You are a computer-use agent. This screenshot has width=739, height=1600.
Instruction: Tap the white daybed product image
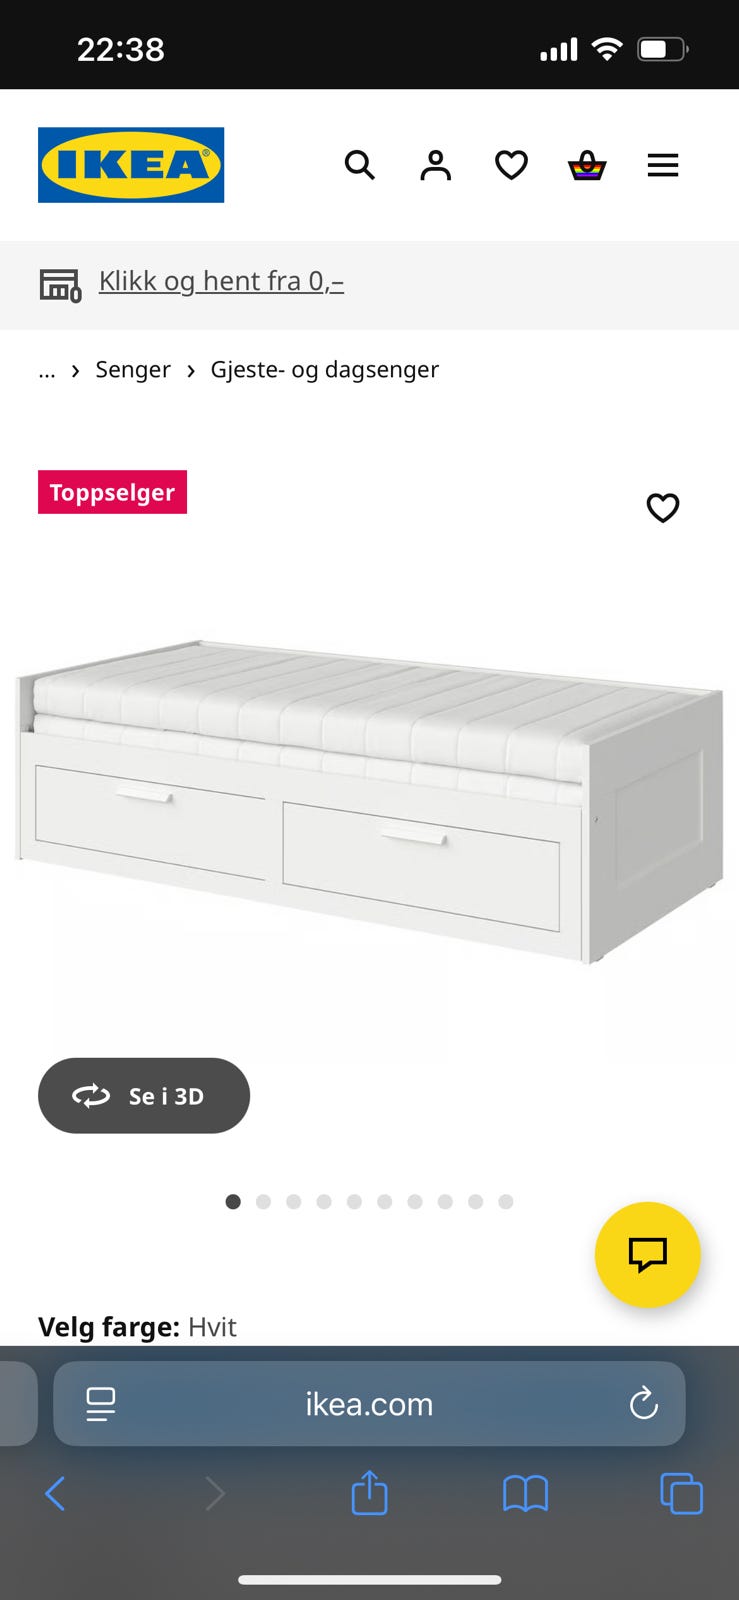pyautogui.click(x=369, y=800)
